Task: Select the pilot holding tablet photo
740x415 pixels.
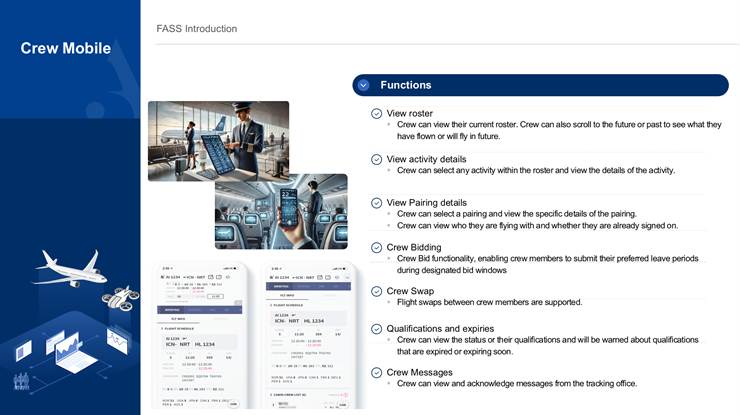Action: point(218,140)
